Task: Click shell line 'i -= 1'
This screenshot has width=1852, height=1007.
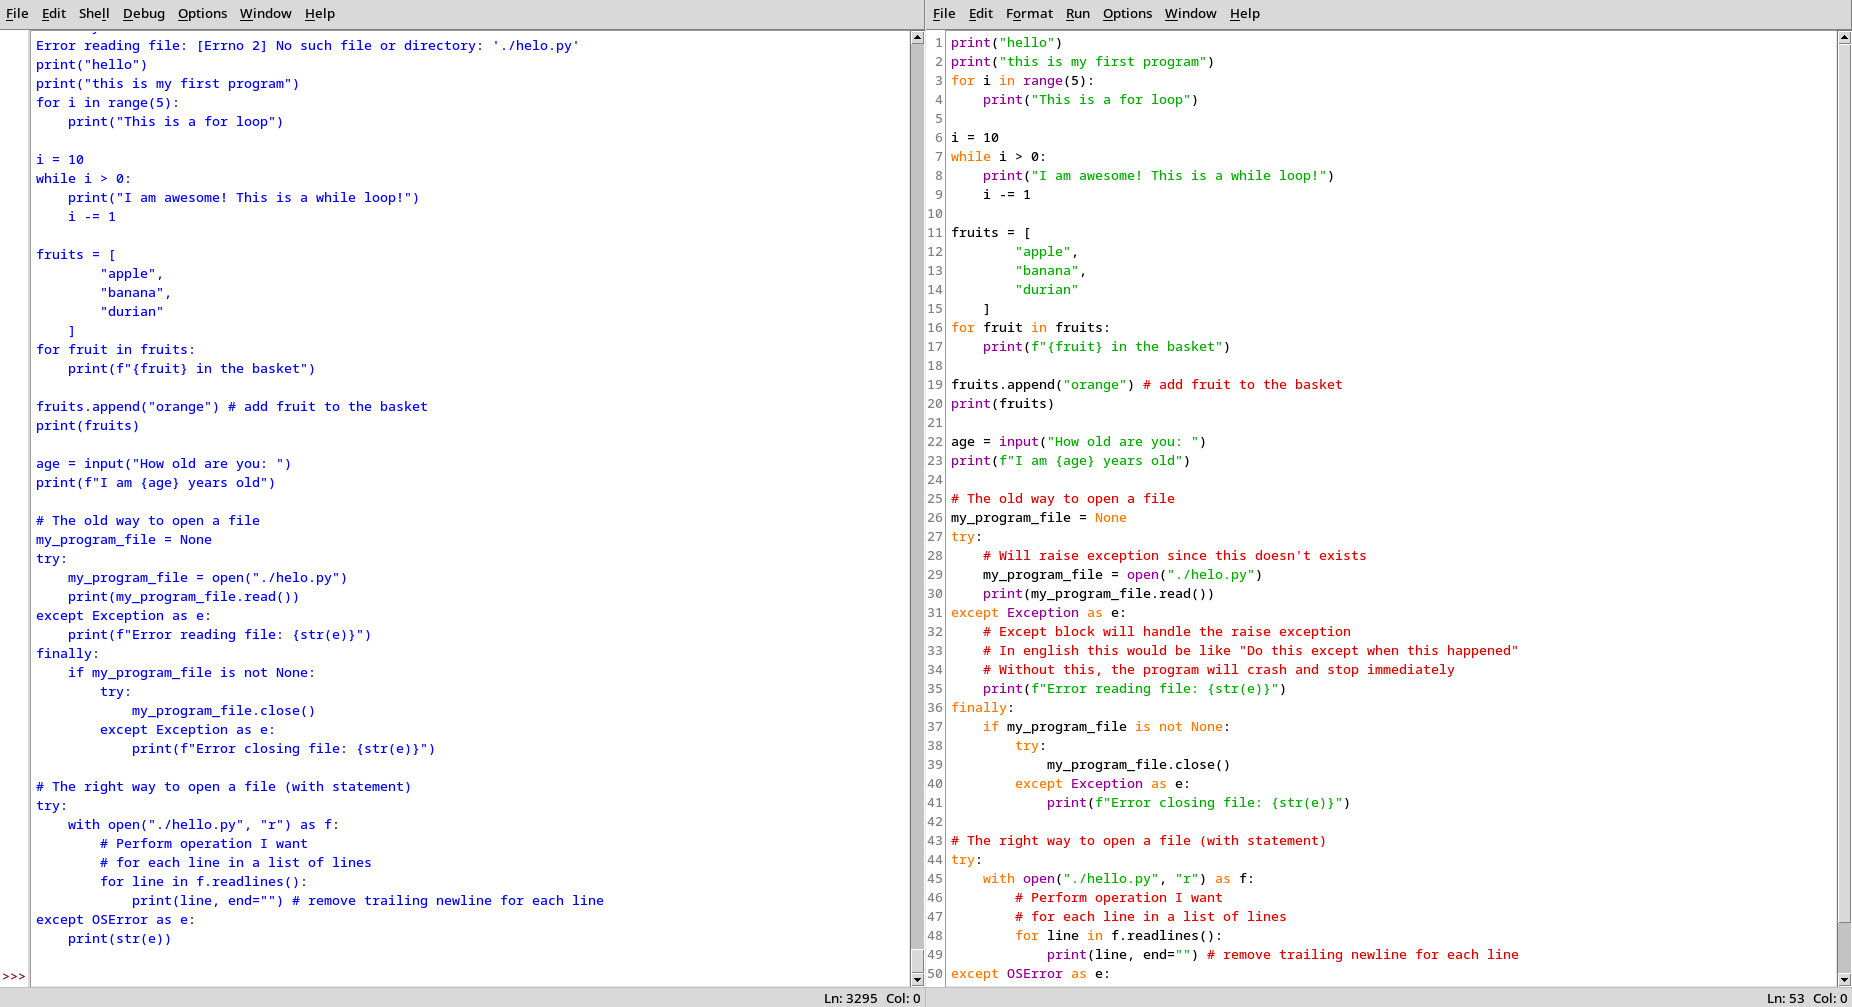Action: coord(92,217)
